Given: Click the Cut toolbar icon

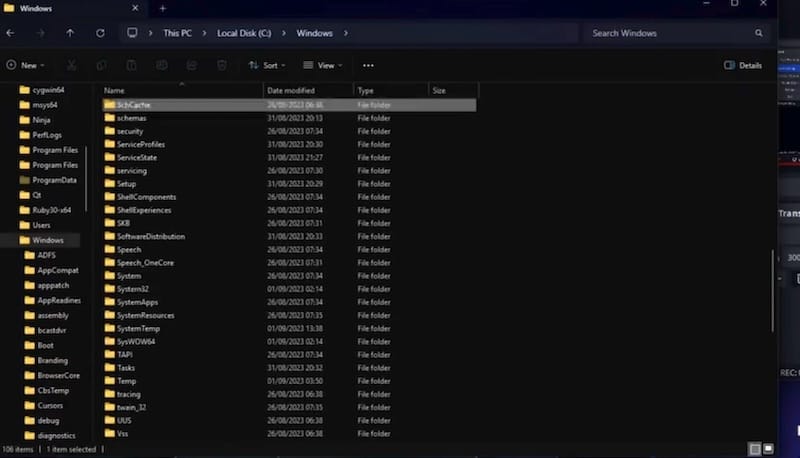Looking at the screenshot, I should [x=71, y=65].
